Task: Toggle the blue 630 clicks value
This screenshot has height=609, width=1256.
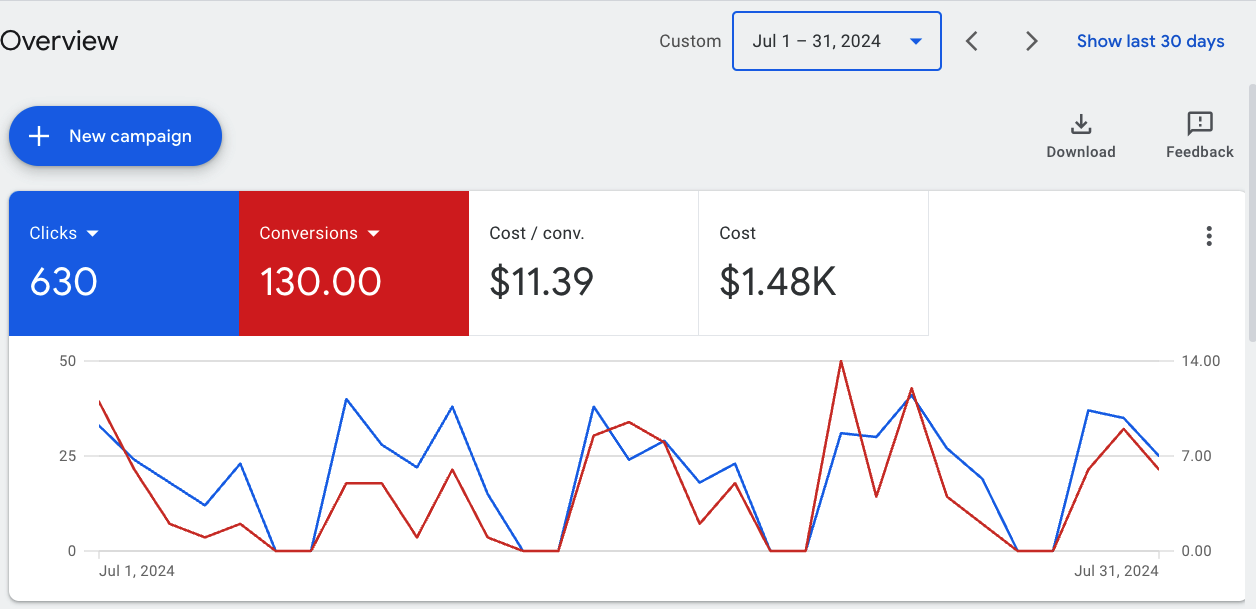Action: coord(64,282)
